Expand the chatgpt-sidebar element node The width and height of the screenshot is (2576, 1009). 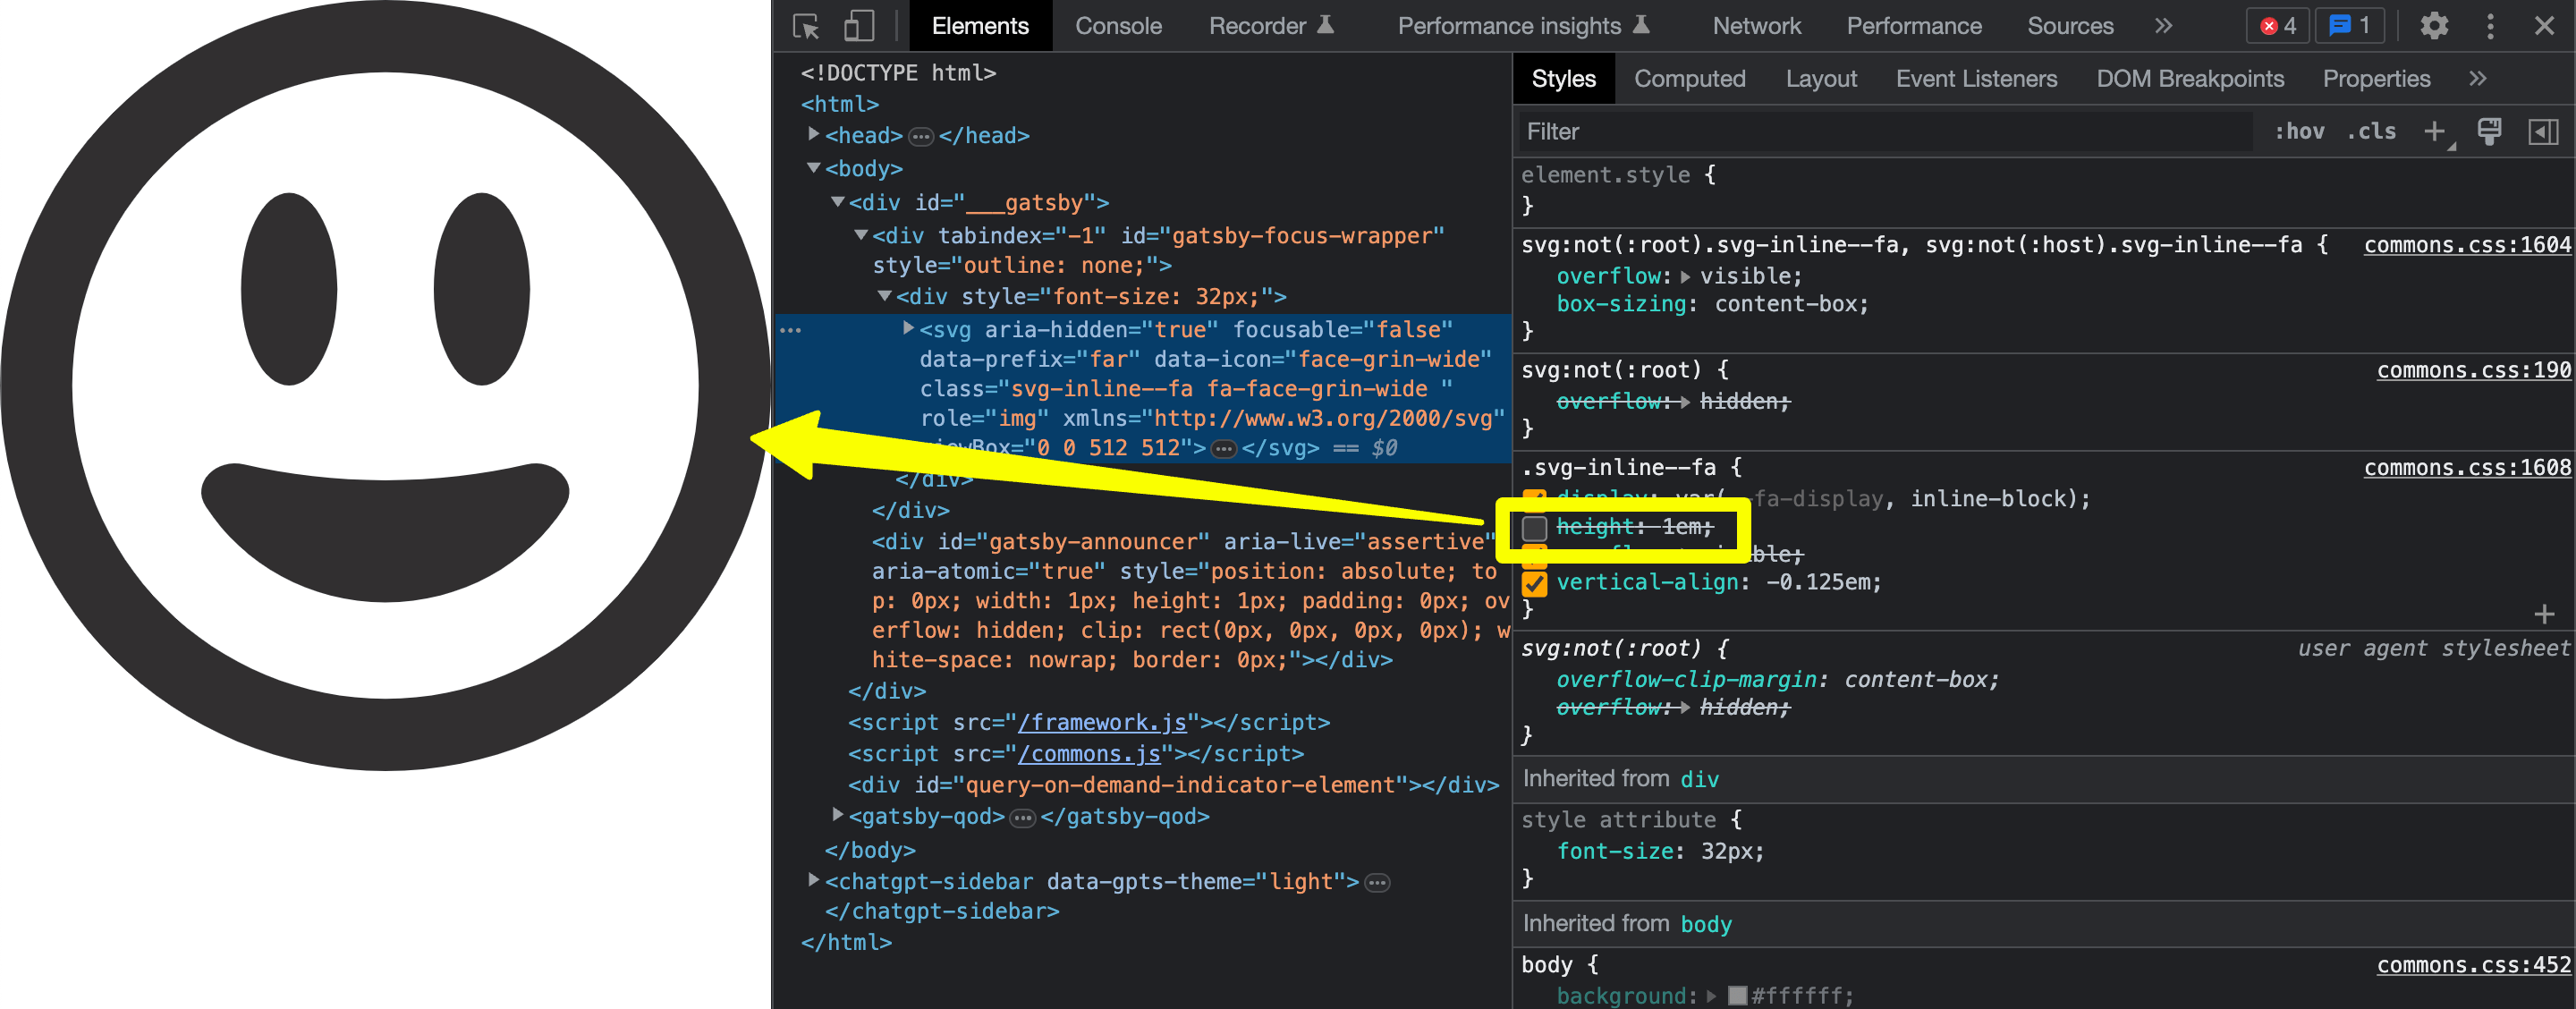pos(814,881)
